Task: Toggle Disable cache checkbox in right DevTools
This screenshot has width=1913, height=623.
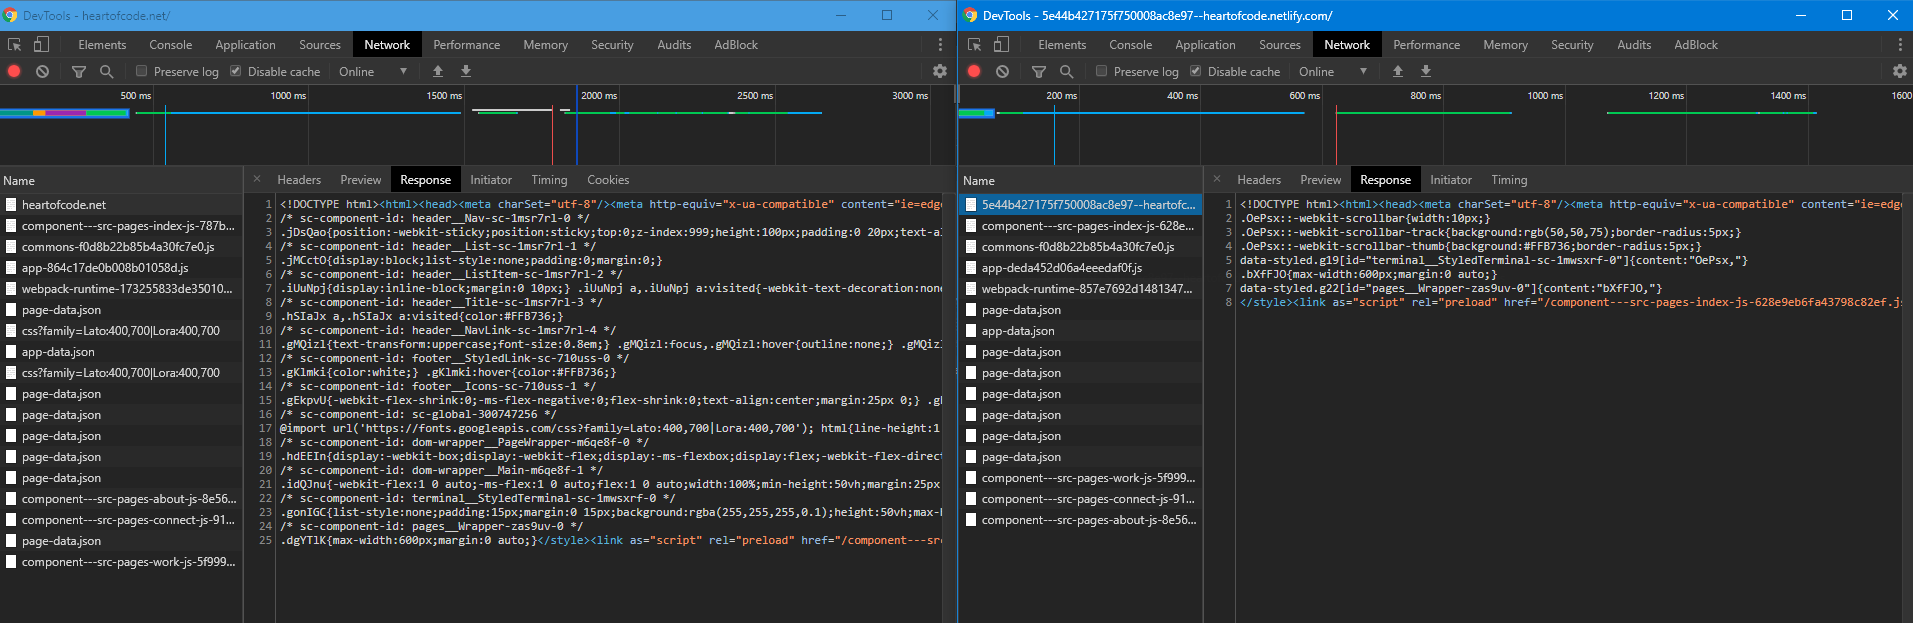Action: [1196, 71]
